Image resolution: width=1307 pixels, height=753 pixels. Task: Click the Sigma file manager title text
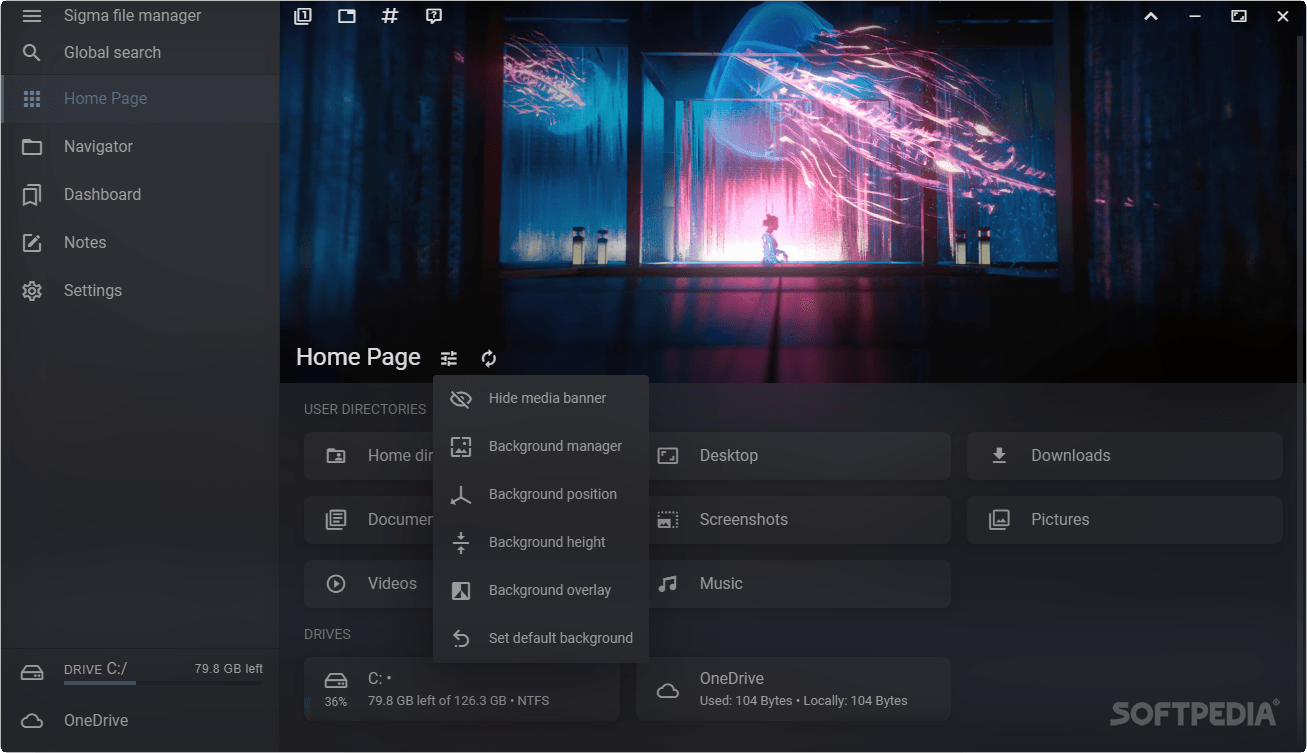coord(132,16)
